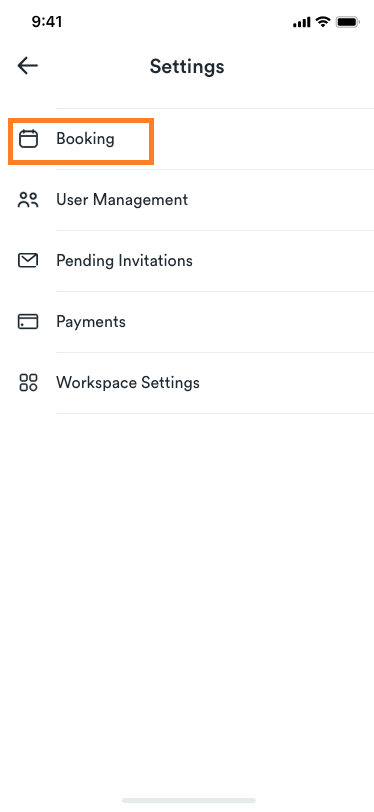Screen dimensions: 374x812
Task: Tap the cellular signal bars icon
Action: tap(301, 22)
